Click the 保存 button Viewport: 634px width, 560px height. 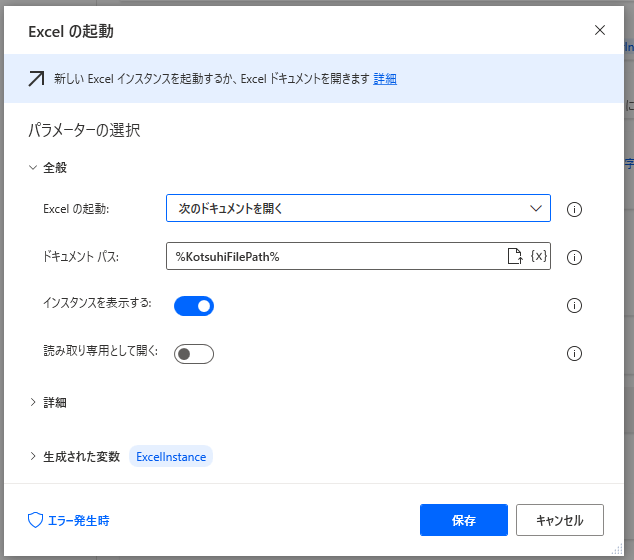tap(464, 520)
